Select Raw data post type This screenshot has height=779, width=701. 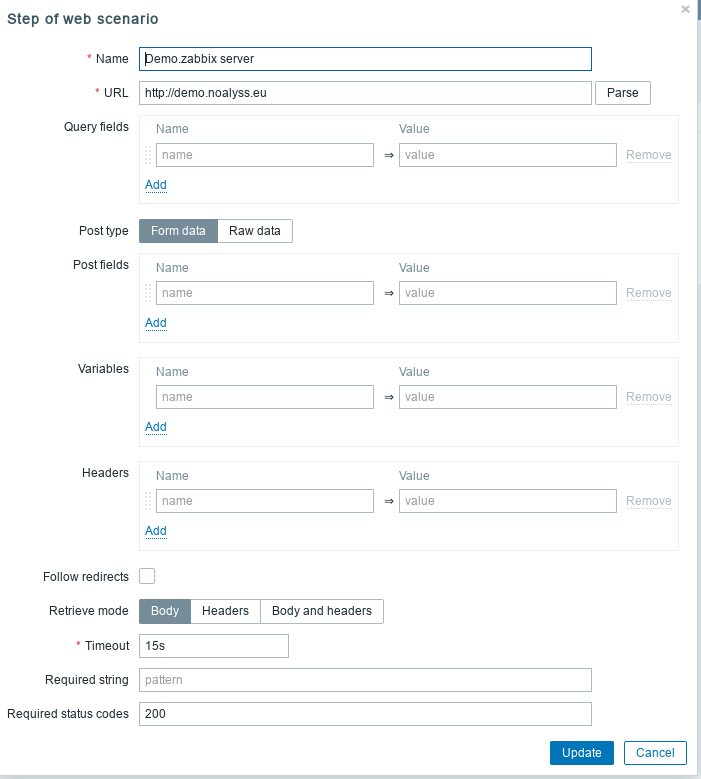tap(255, 231)
